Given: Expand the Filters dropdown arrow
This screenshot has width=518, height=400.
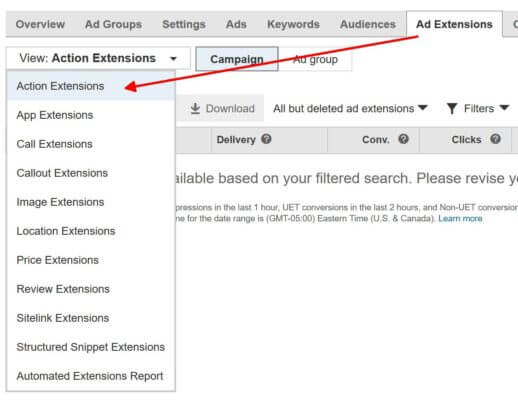Looking at the screenshot, I should [x=504, y=108].
